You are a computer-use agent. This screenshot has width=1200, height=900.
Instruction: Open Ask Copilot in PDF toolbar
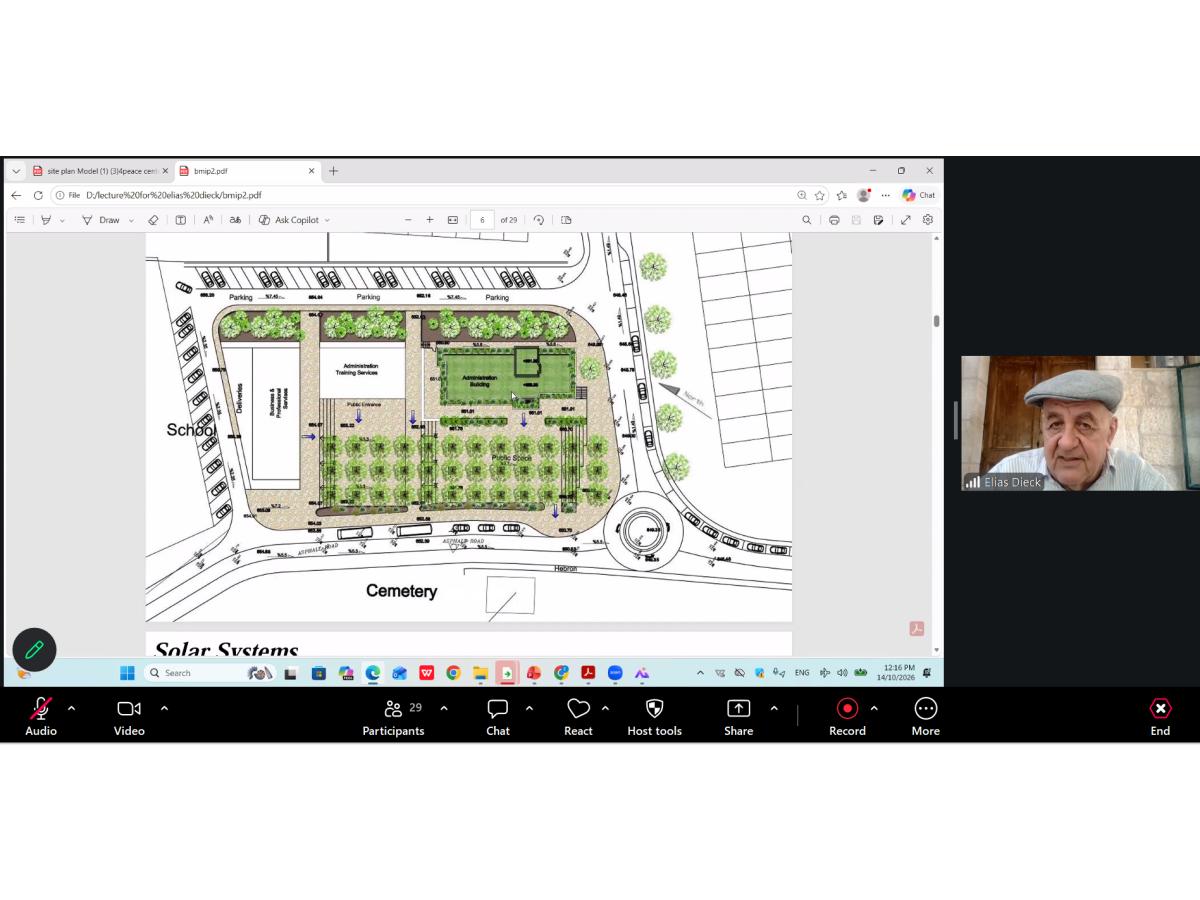click(294, 220)
